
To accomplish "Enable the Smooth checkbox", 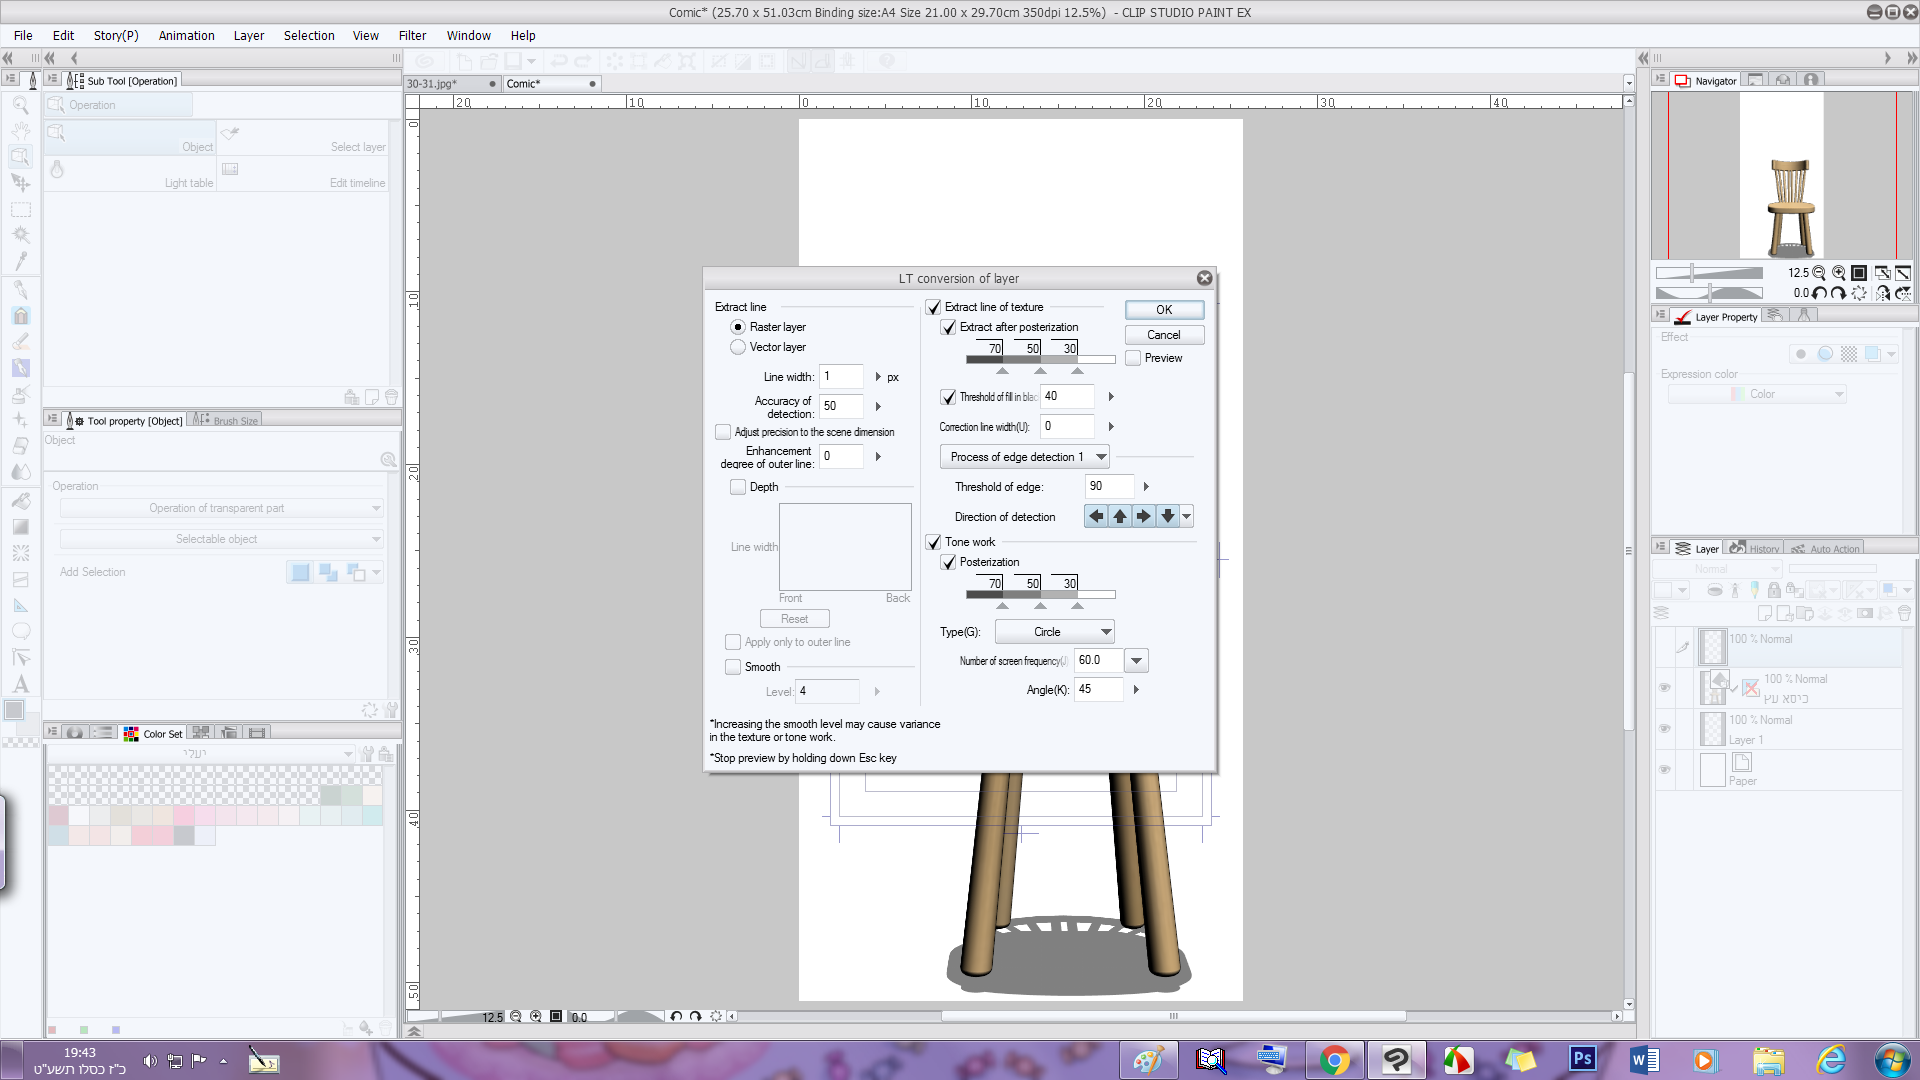I will 733,667.
